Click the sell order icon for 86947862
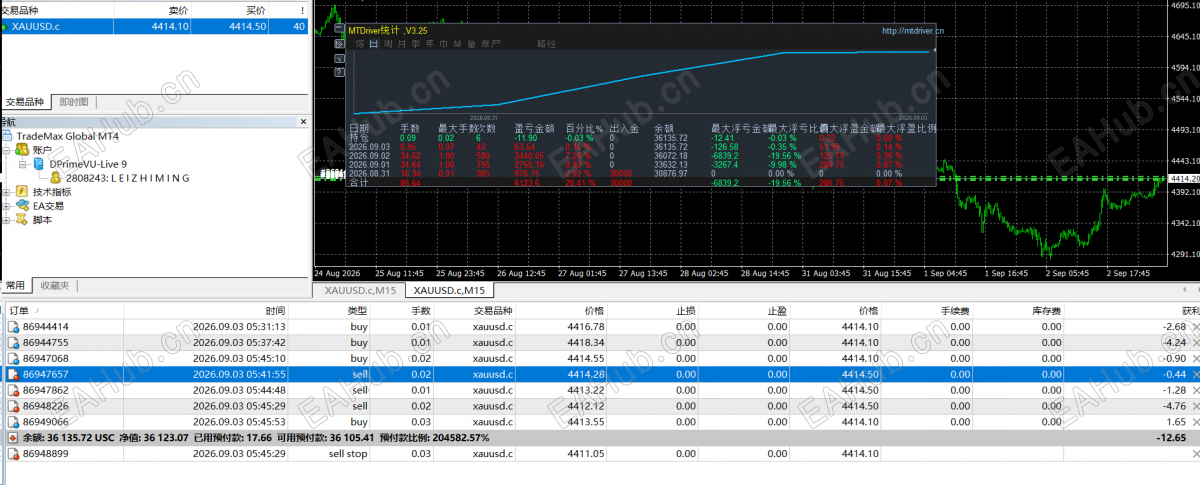The width and height of the screenshot is (1200, 485). (x=14, y=390)
